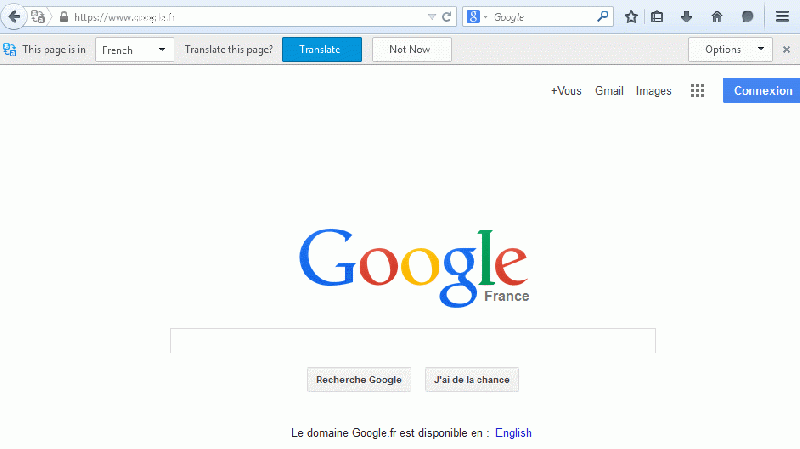
Task: Click the translation icon in the address bar
Action: [38, 17]
